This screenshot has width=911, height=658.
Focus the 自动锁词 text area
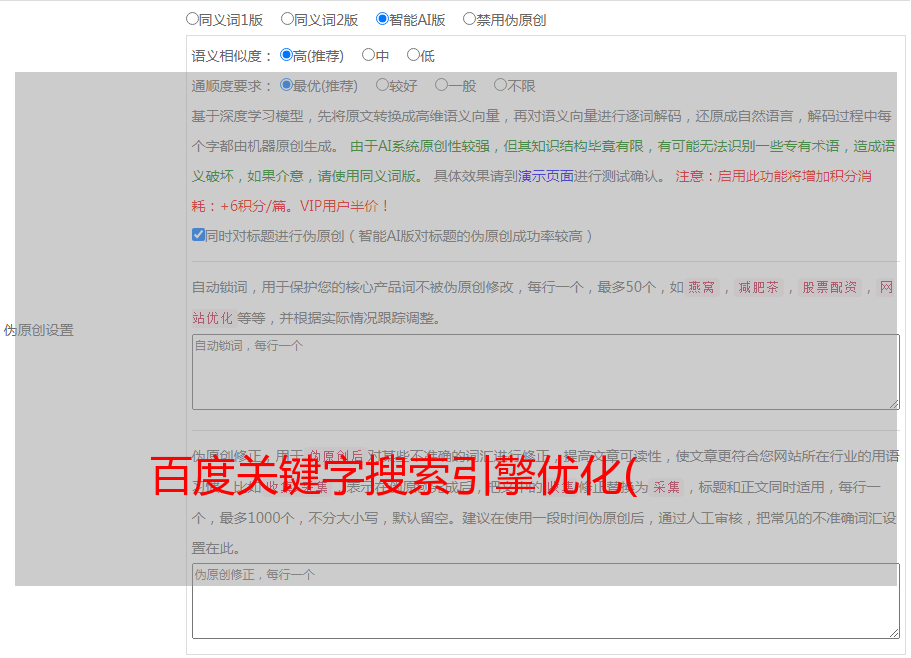point(546,372)
